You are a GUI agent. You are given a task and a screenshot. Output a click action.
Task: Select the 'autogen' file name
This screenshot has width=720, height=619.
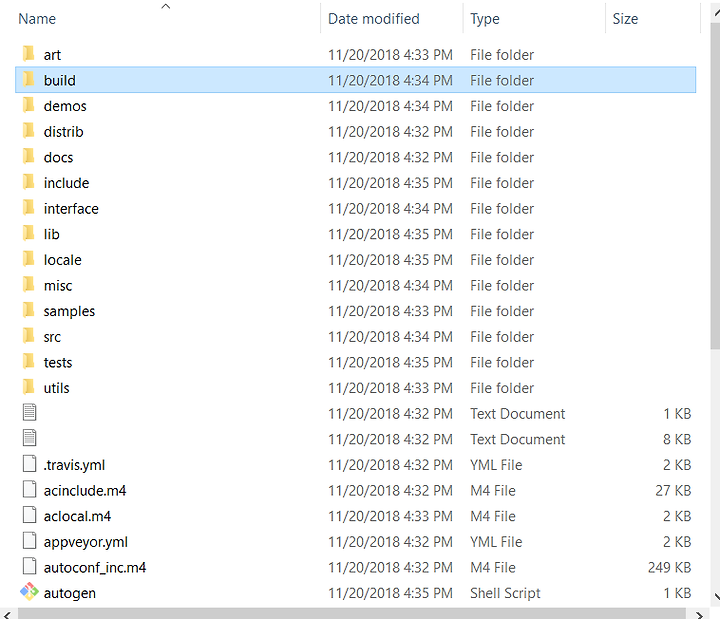tap(69, 594)
